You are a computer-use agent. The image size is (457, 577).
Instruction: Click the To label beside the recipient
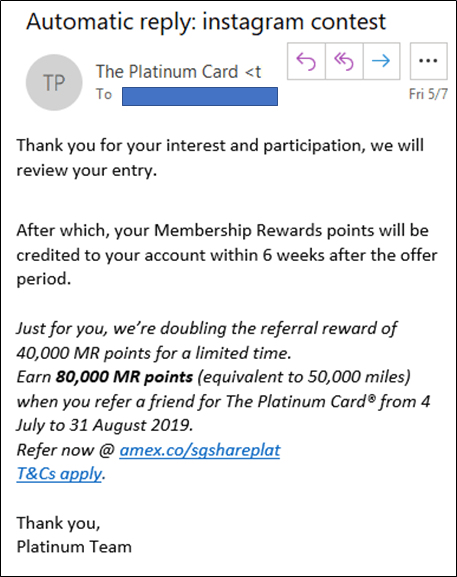click(104, 94)
